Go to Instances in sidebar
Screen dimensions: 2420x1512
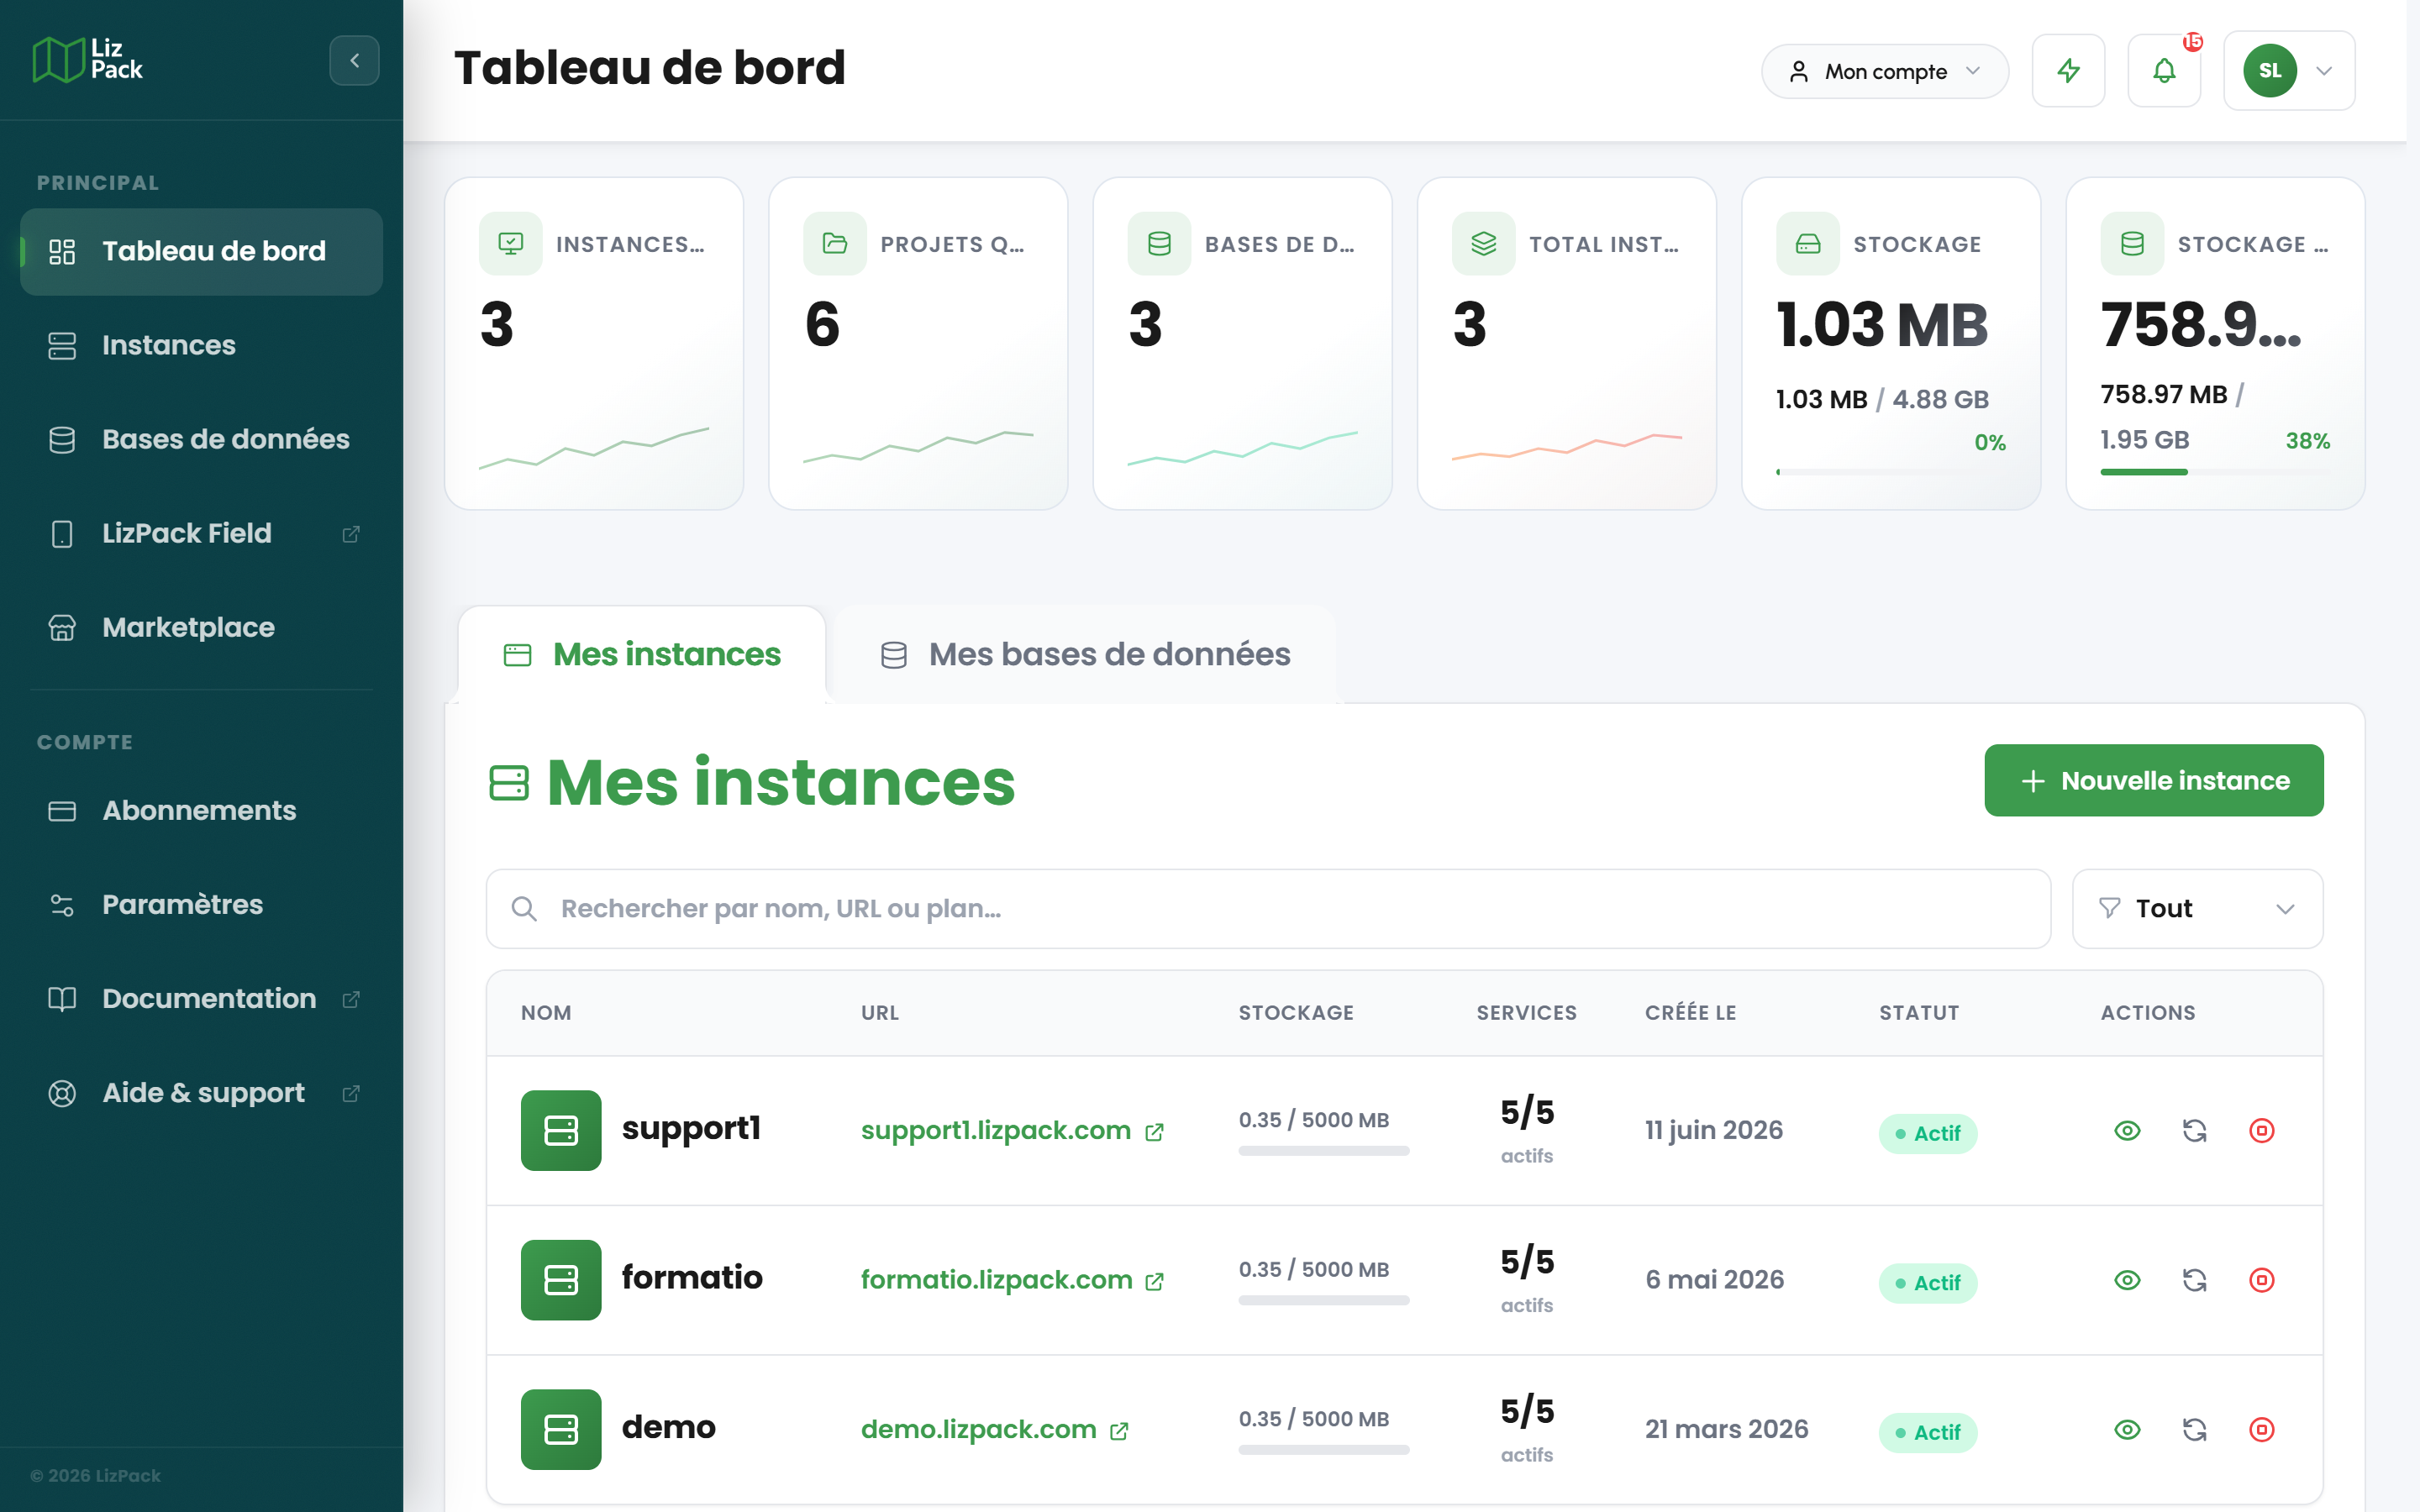coord(201,345)
